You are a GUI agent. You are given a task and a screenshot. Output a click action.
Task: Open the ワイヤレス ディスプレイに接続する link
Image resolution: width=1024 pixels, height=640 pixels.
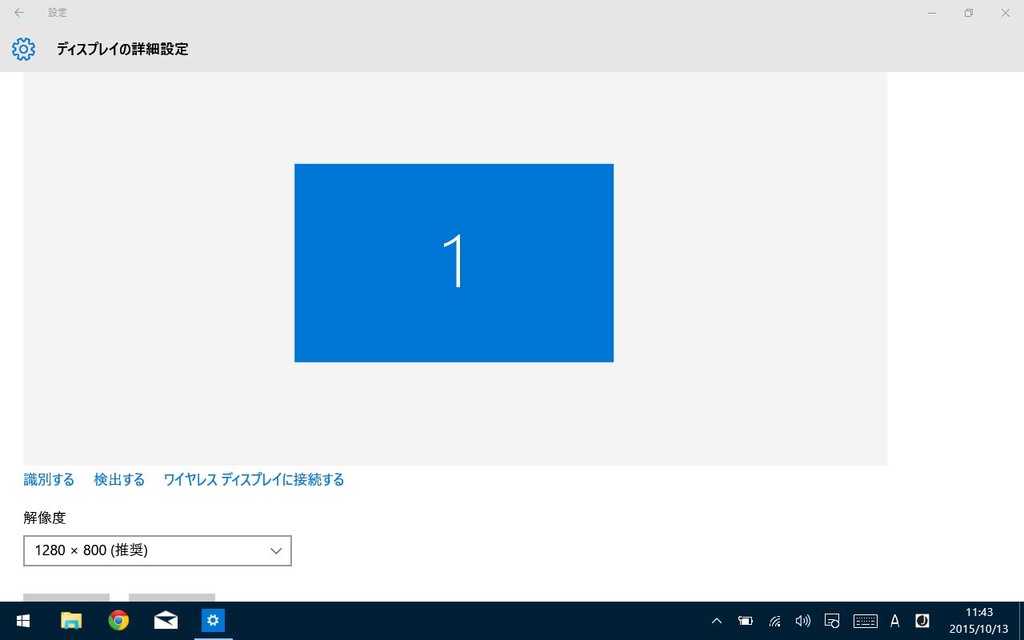pos(253,480)
